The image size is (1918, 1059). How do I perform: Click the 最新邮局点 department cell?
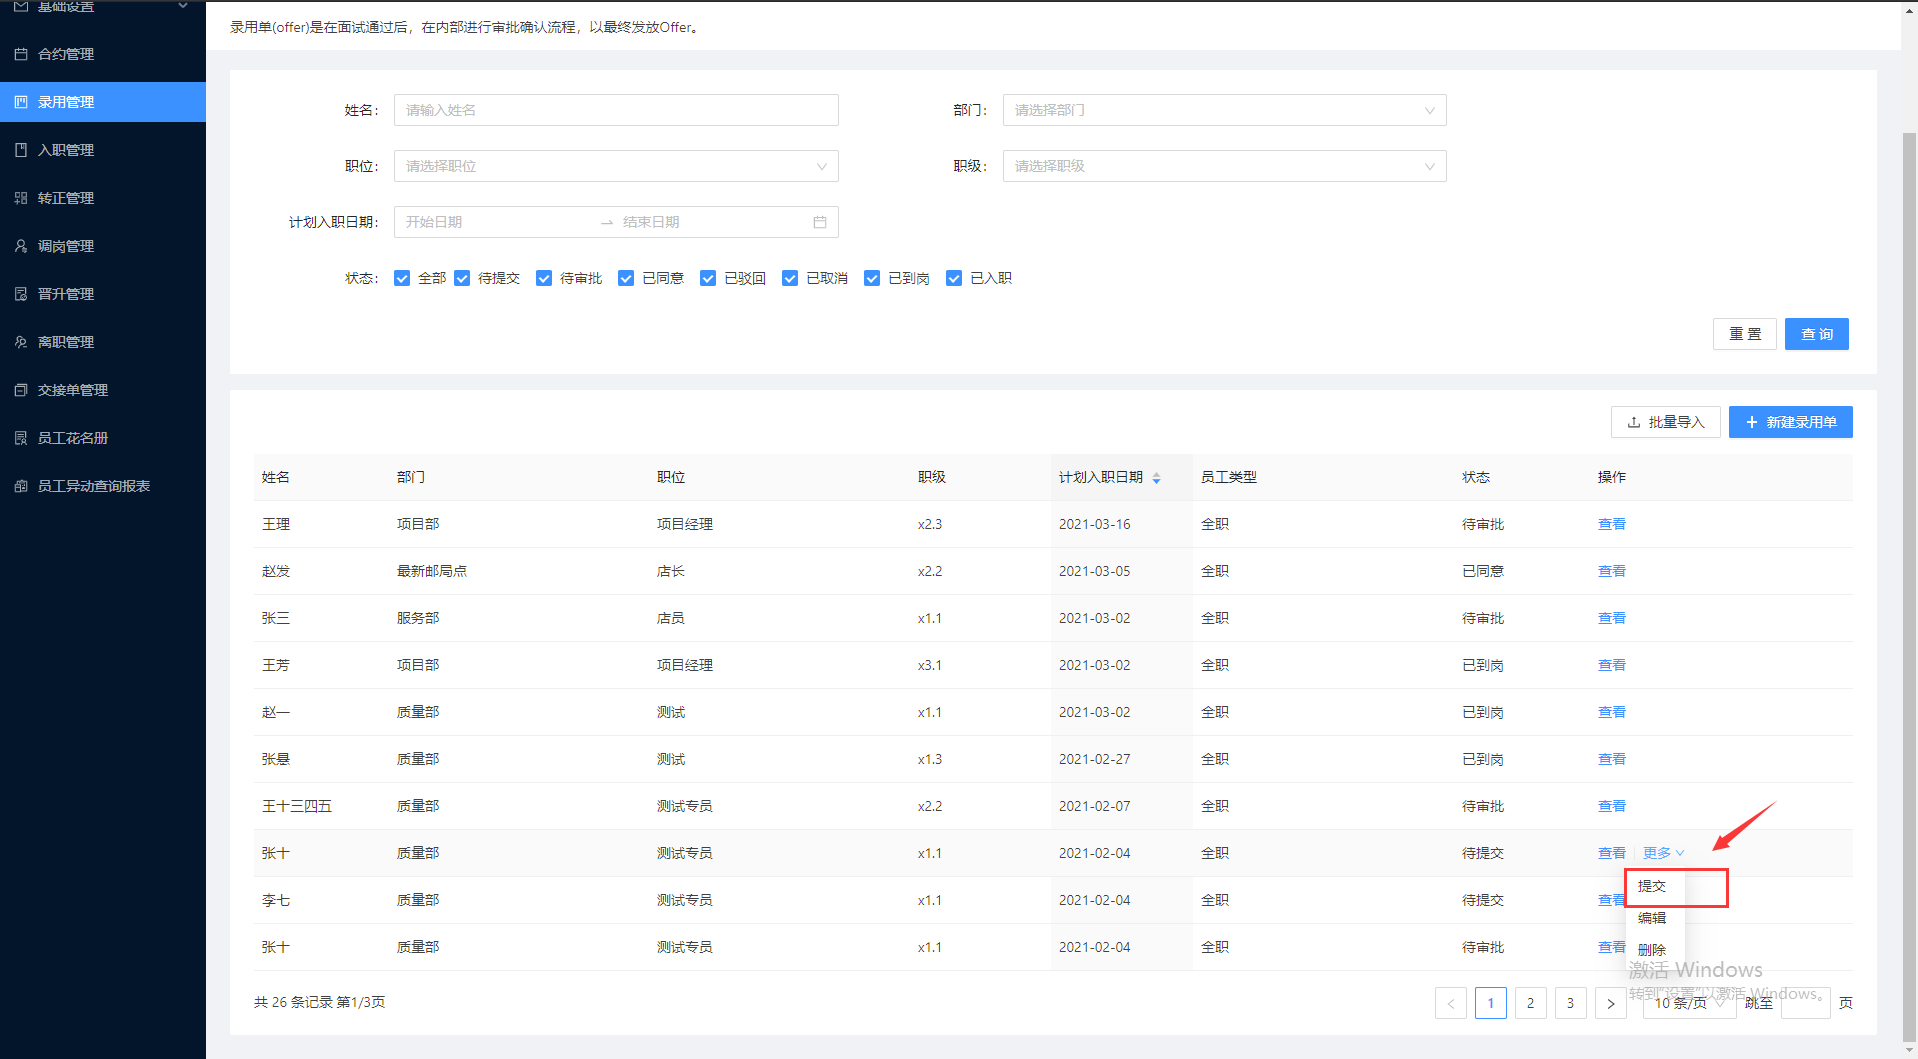click(432, 571)
